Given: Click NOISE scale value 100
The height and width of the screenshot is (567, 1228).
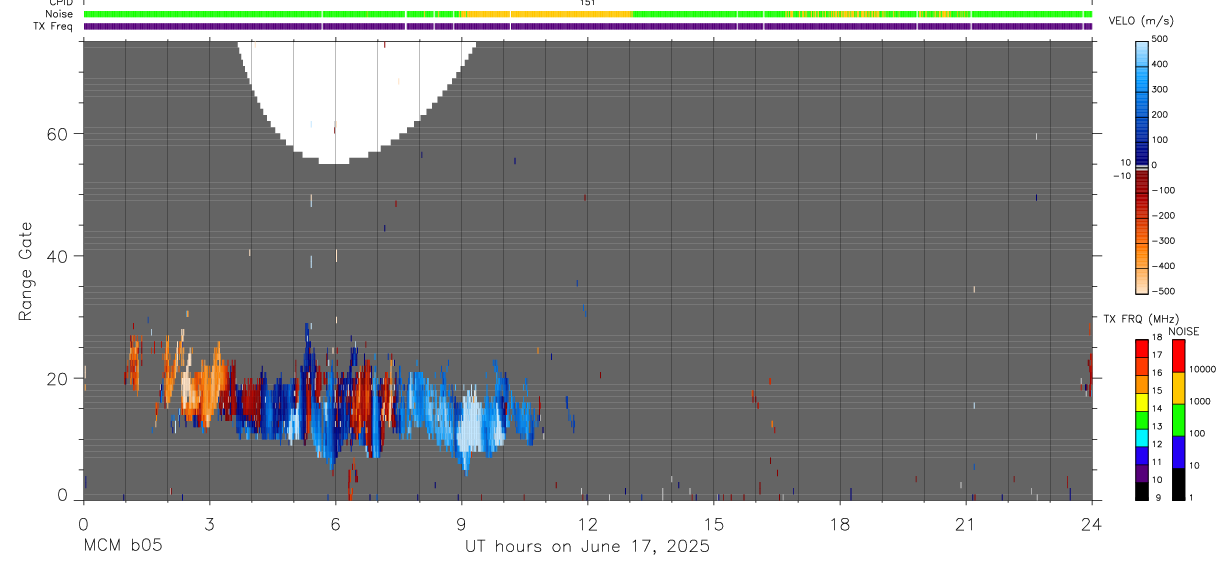Looking at the screenshot, I should (1196, 434).
